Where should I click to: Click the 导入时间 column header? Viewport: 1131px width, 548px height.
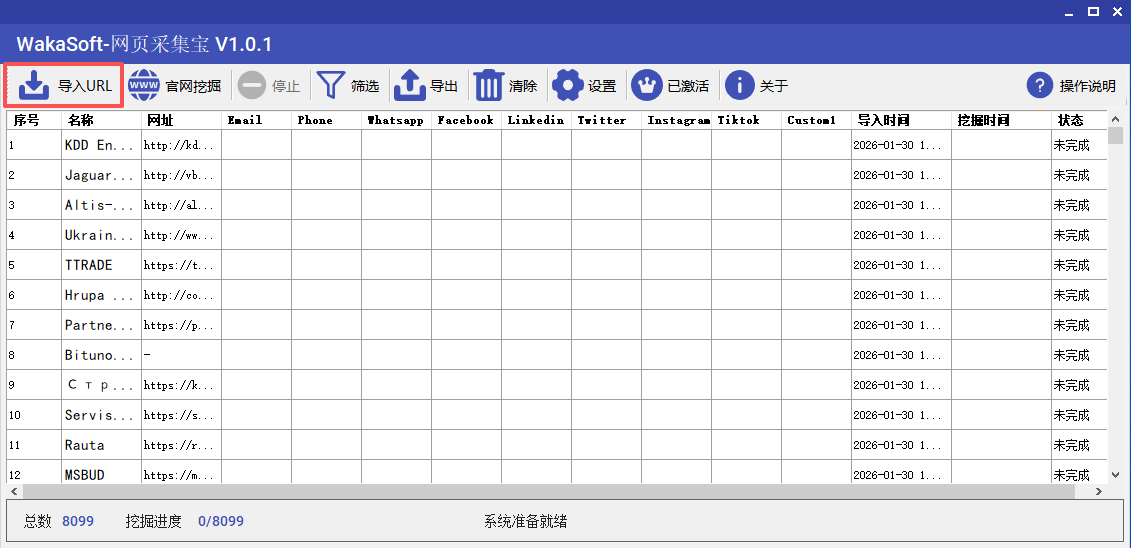(883, 120)
